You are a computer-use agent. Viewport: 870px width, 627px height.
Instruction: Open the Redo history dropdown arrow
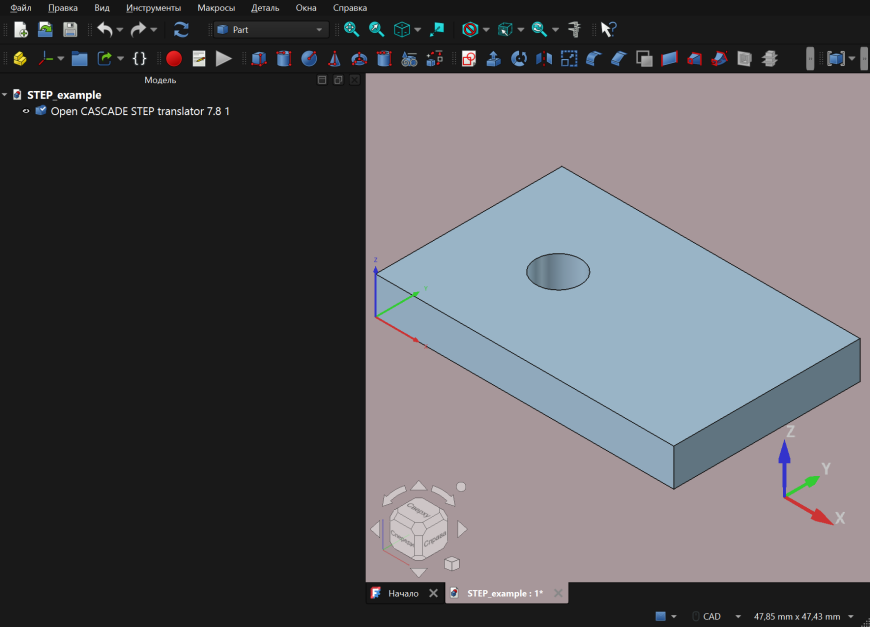tap(154, 29)
